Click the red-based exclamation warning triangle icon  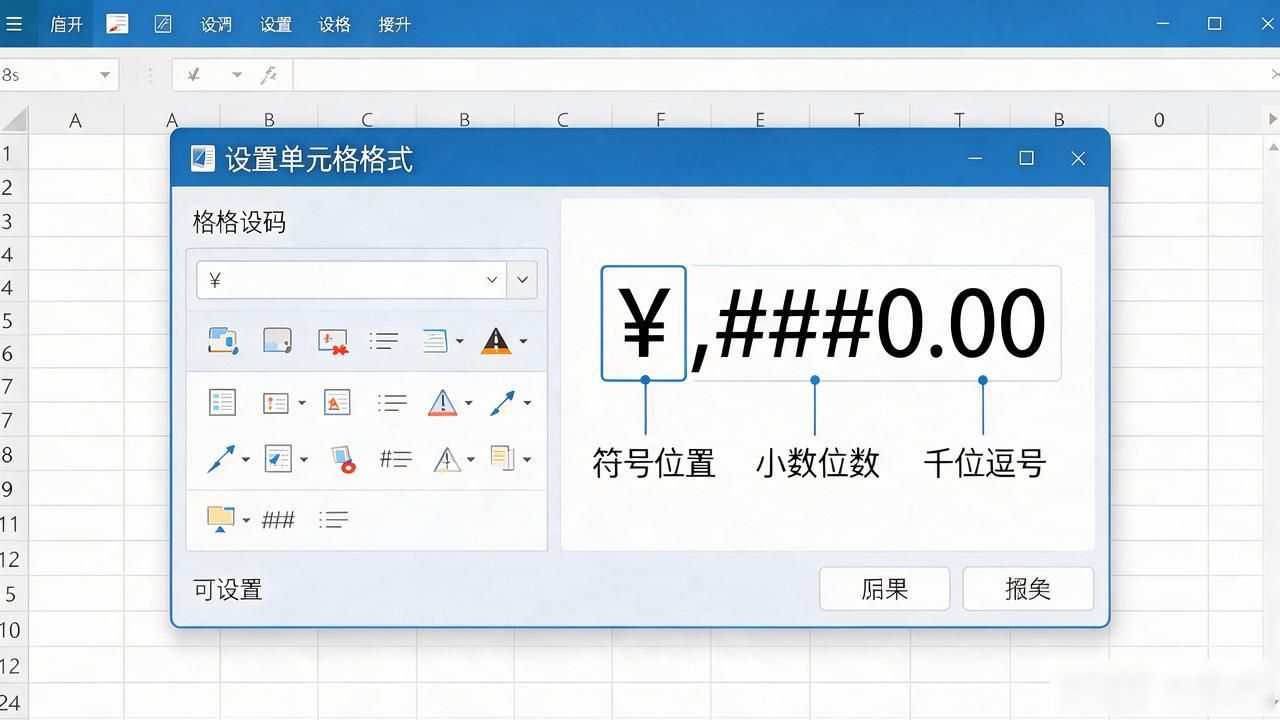(442, 403)
